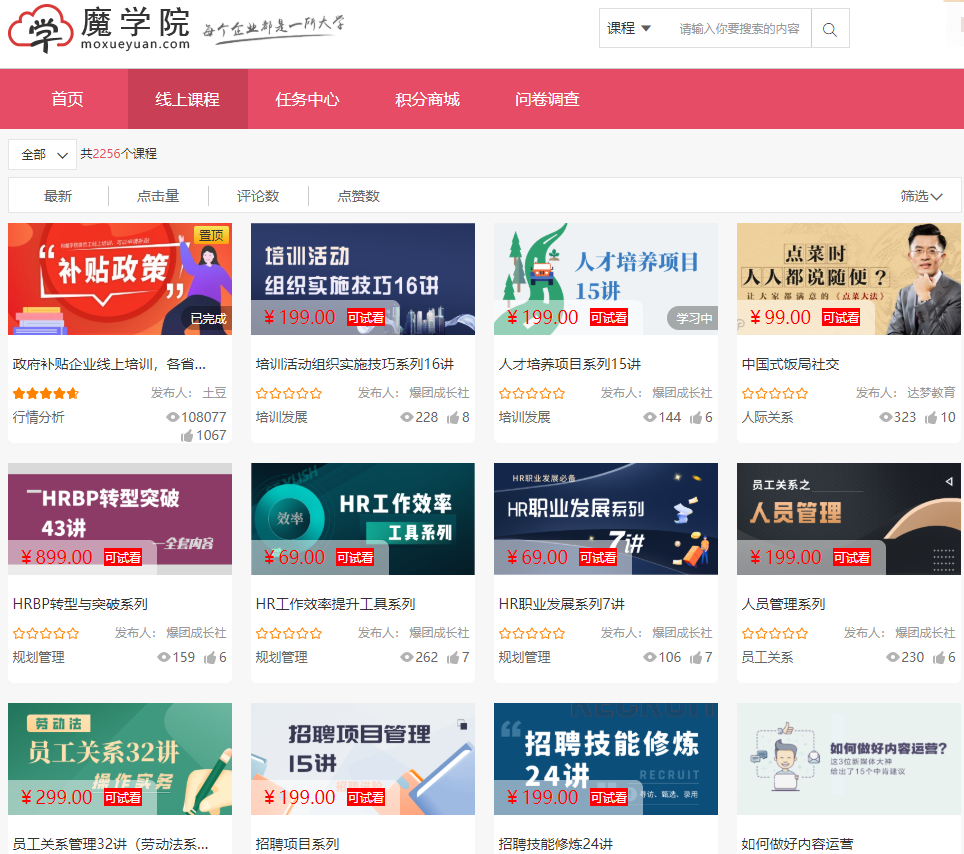Screen dimensions: 964x854
Task: Click the search magnifier icon
Action: [830, 28]
